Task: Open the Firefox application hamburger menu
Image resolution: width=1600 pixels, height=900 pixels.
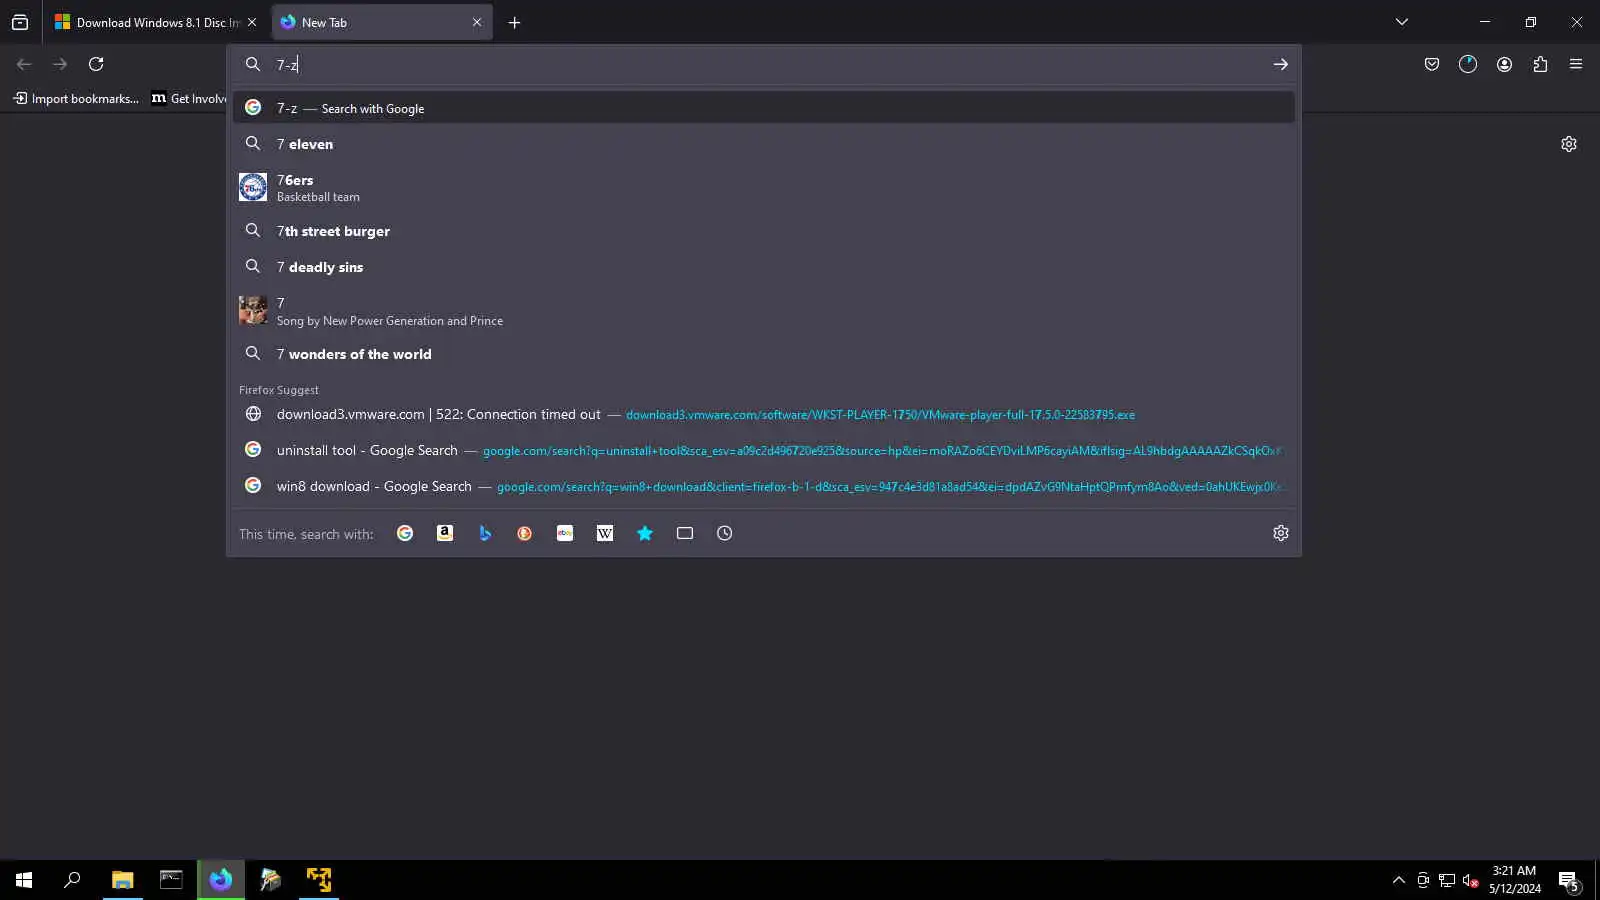Action: point(1576,64)
